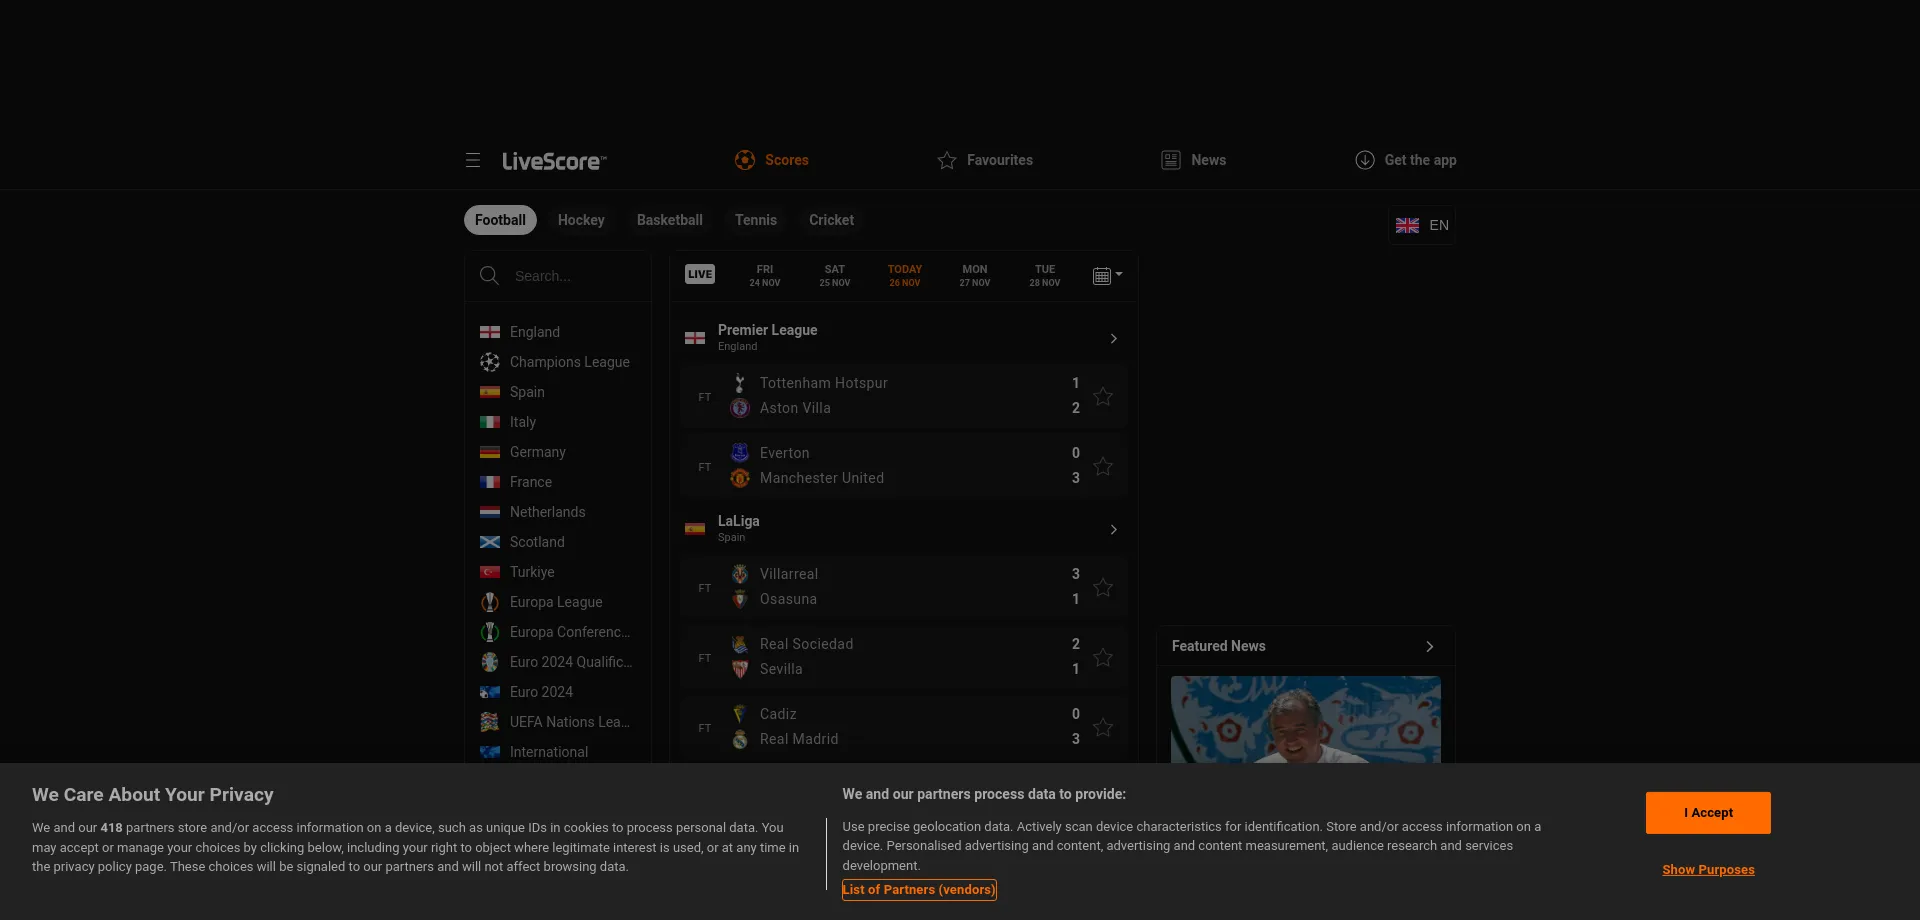Favourite the Cadiz vs Real Madrid match
The height and width of the screenshot is (920, 1920).
[x=1103, y=727]
